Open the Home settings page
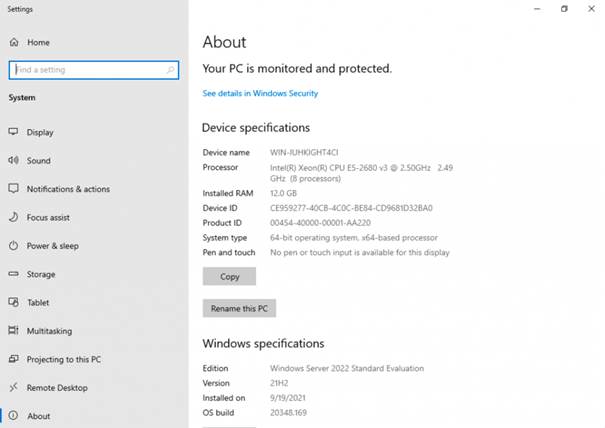605x428 pixels. coord(94,42)
